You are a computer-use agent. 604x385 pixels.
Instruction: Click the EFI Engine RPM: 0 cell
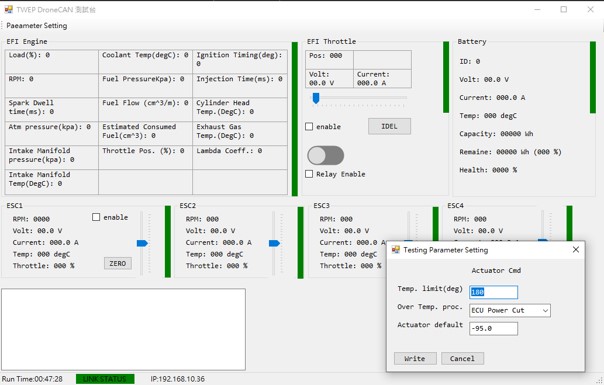(x=52, y=86)
